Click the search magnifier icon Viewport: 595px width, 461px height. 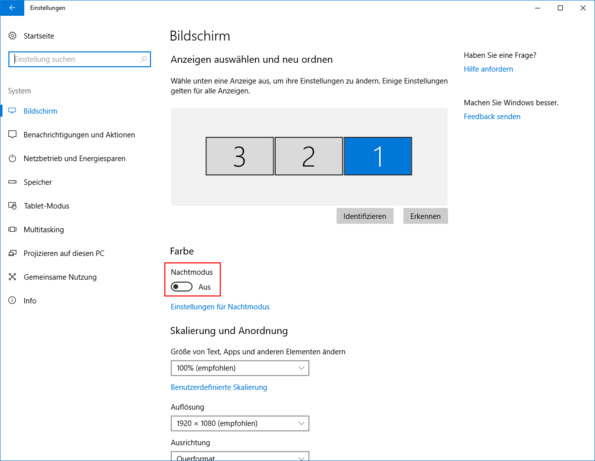(143, 59)
